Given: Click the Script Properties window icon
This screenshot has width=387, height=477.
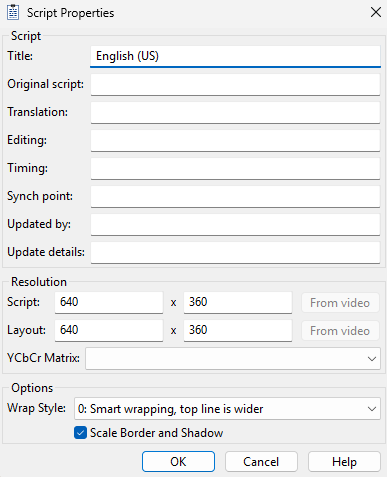Looking at the screenshot, I should tap(13, 12).
